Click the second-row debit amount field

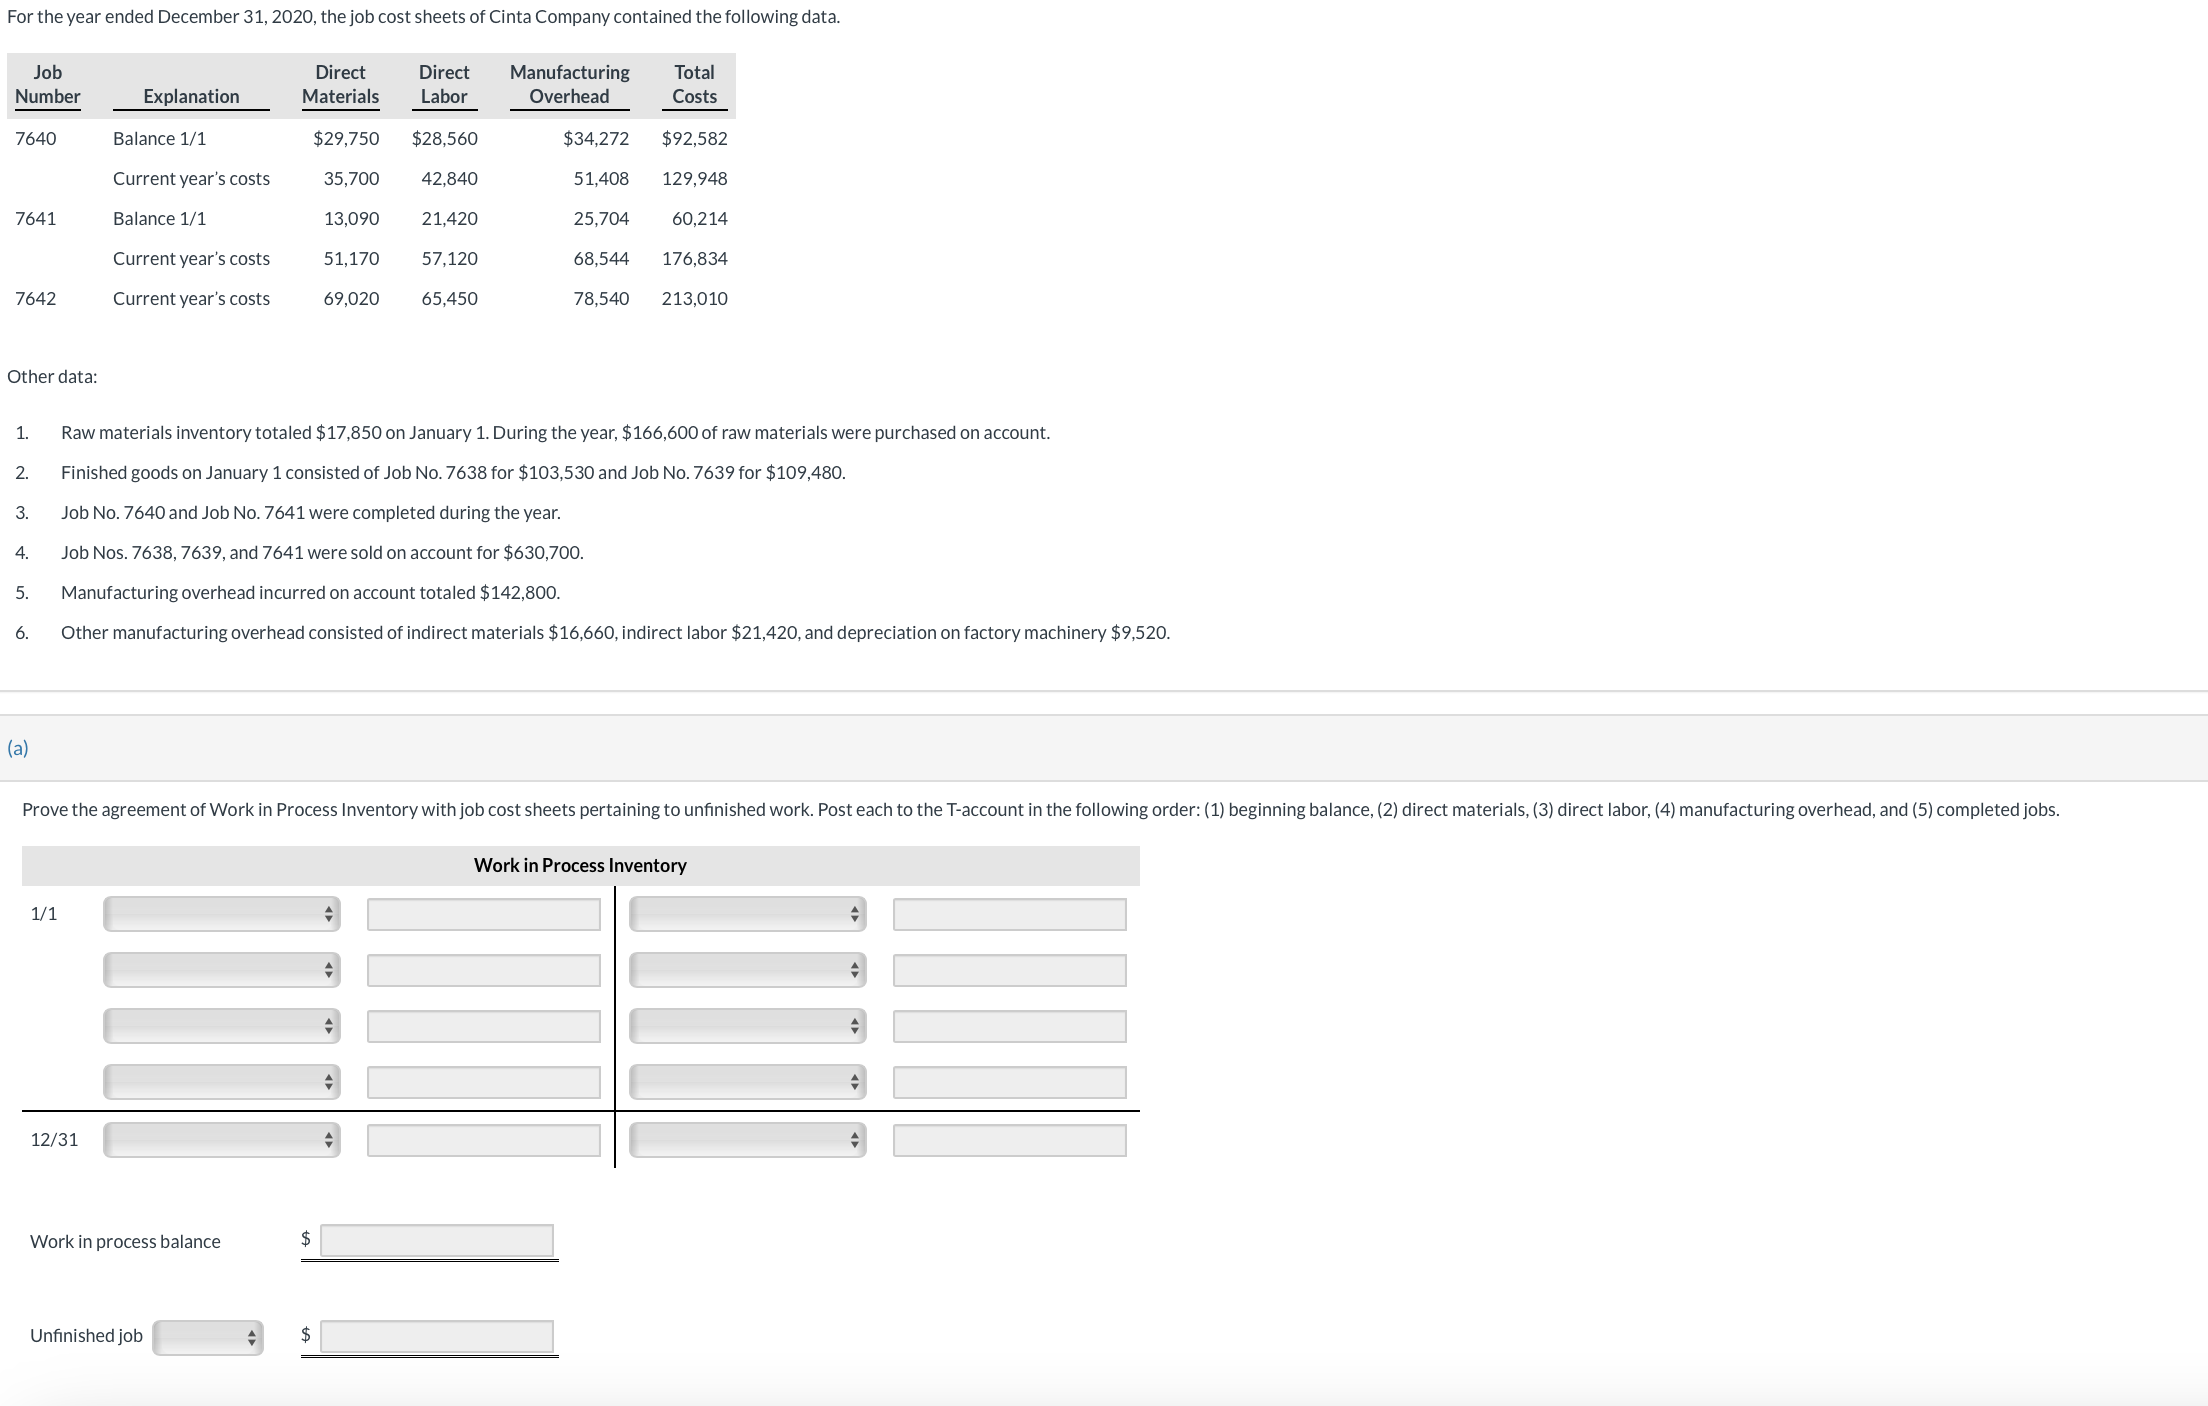pyautogui.click(x=483, y=970)
